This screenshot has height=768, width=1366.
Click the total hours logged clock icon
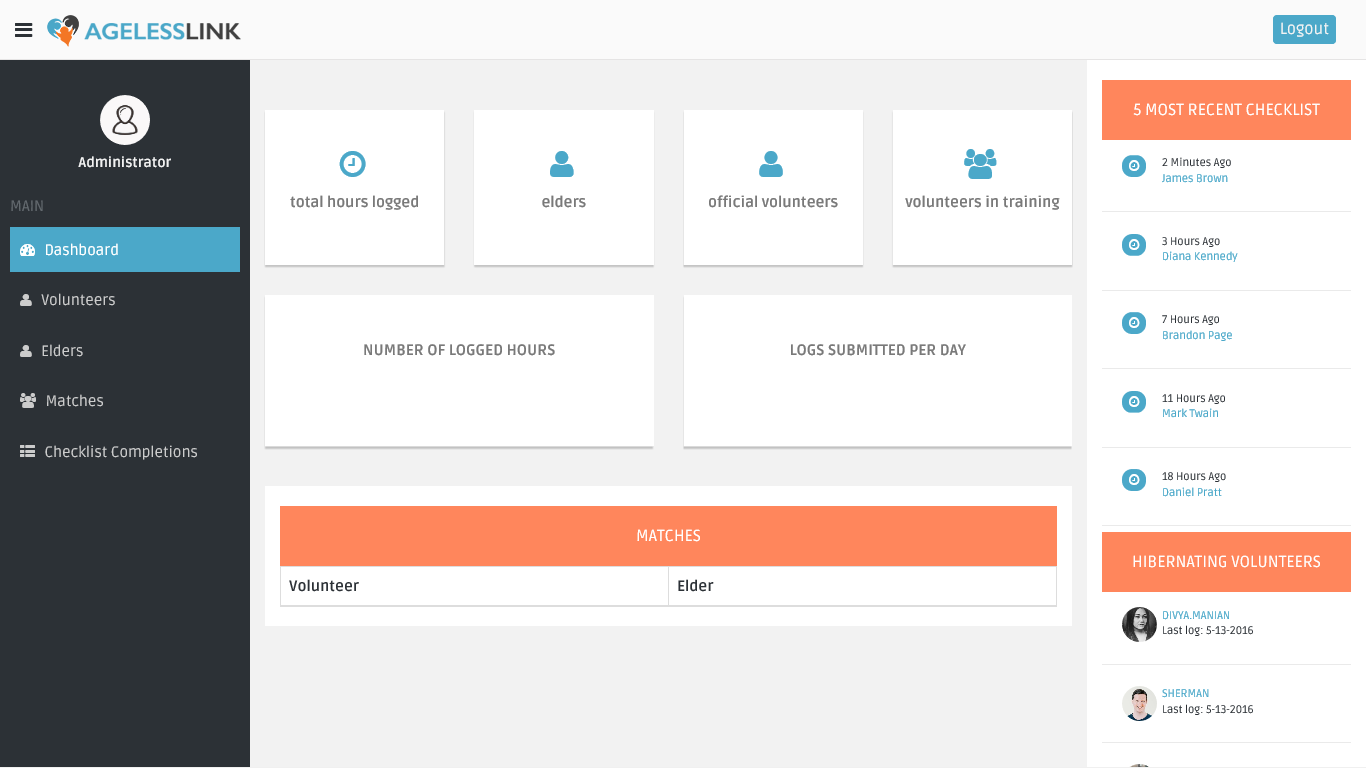coord(353,164)
